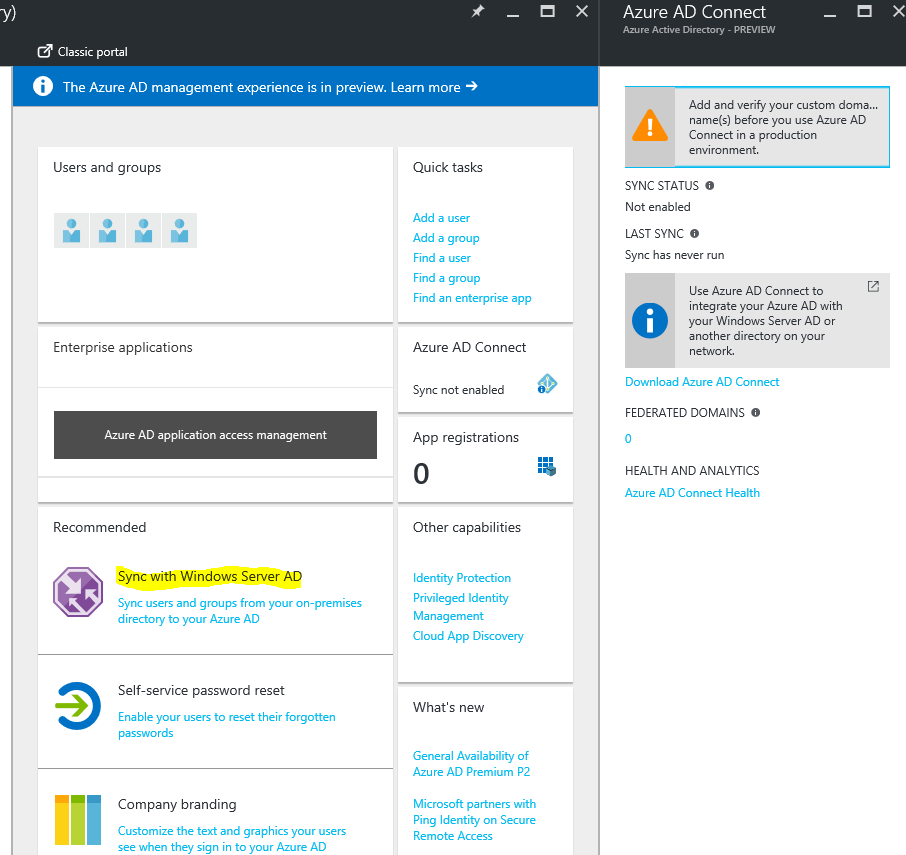This screenshot has width=906, height=855.
Task: Close the directory overview blade
Action: [582, 11]
